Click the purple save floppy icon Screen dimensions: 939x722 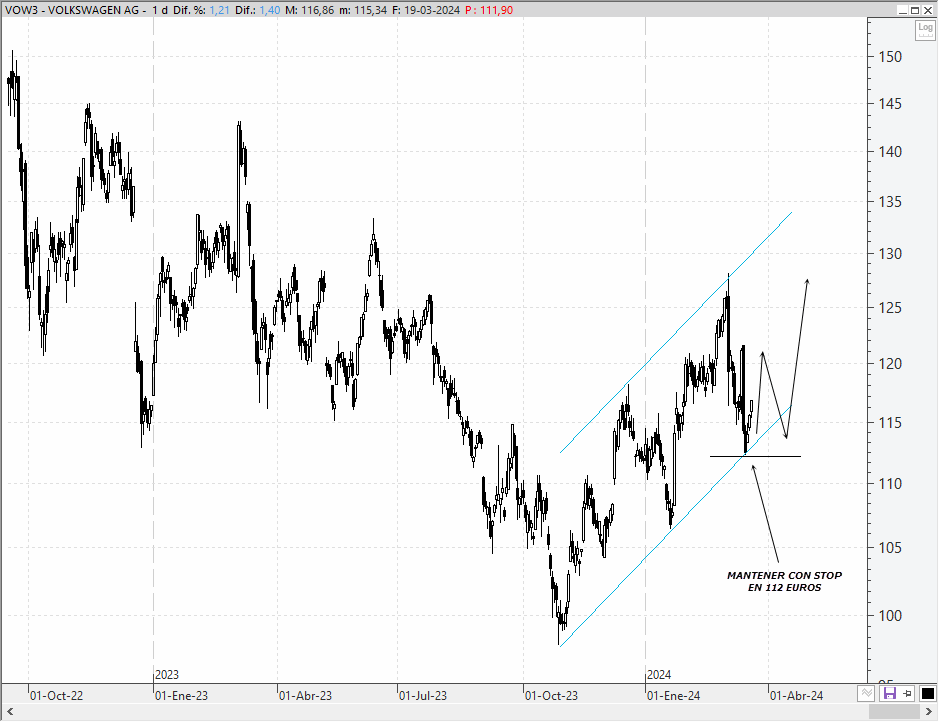pos(889,694)
